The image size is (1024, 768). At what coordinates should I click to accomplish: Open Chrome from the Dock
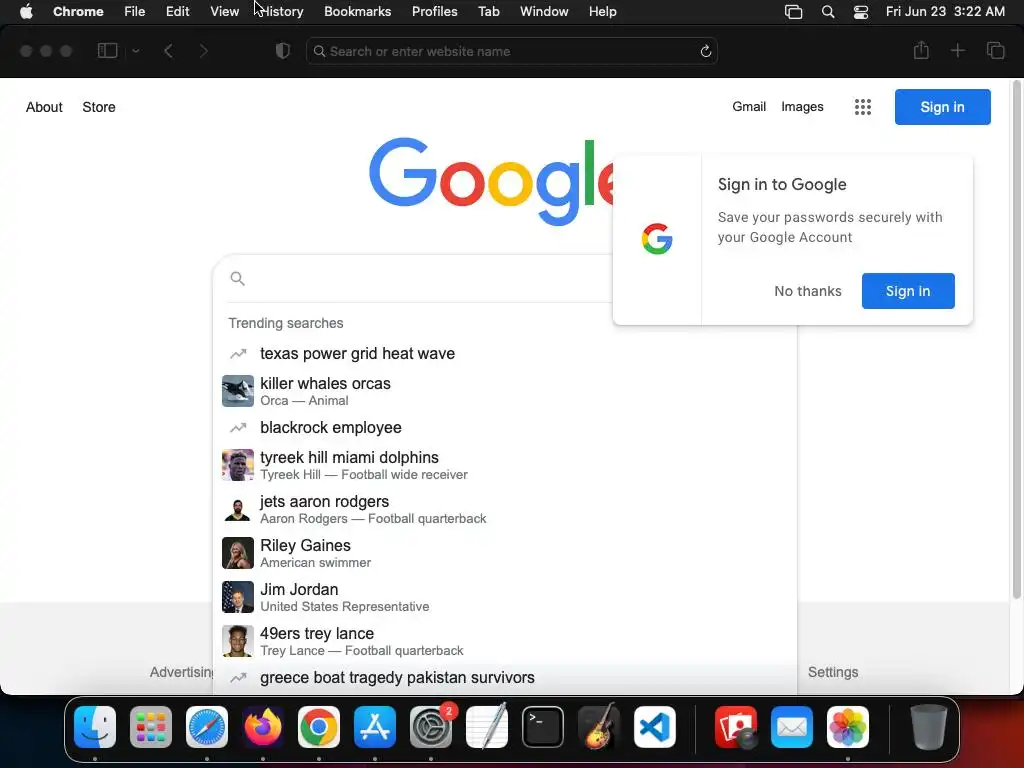click(x=319, y=727)
